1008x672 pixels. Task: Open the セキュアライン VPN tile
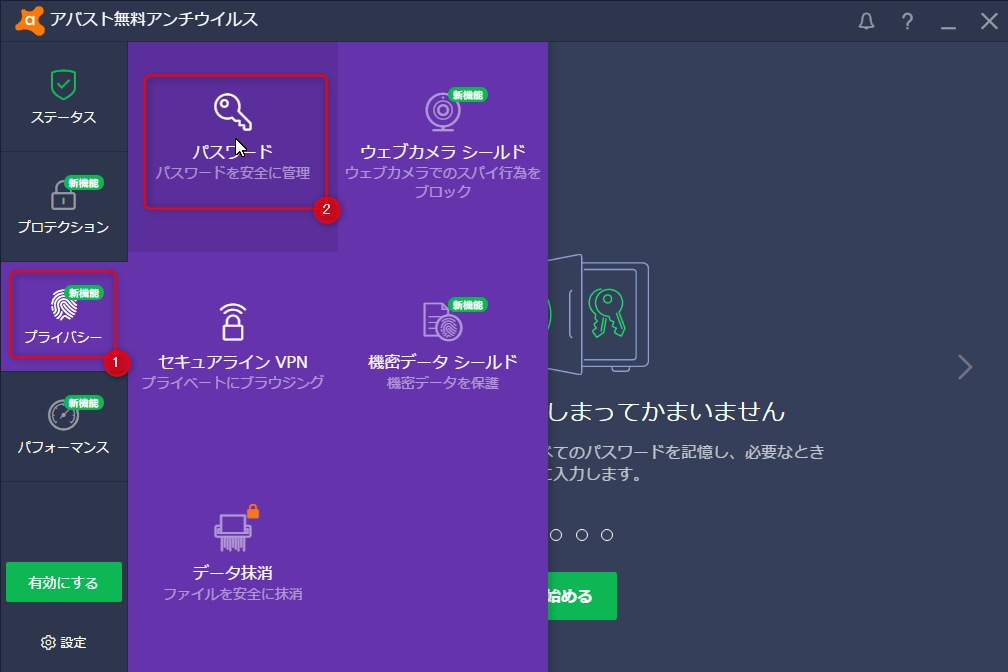233,357
